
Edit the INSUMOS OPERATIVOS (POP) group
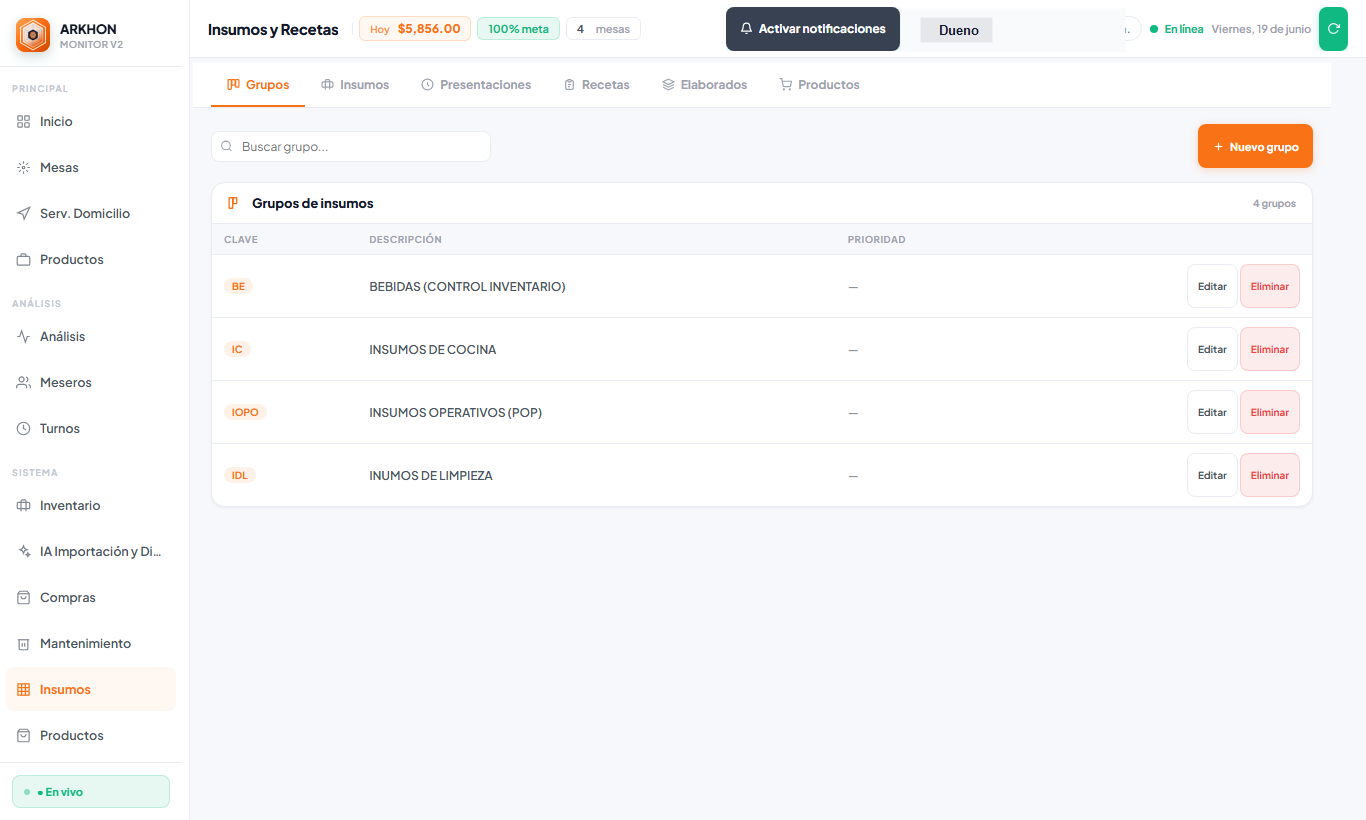(x=1212, y=412)
